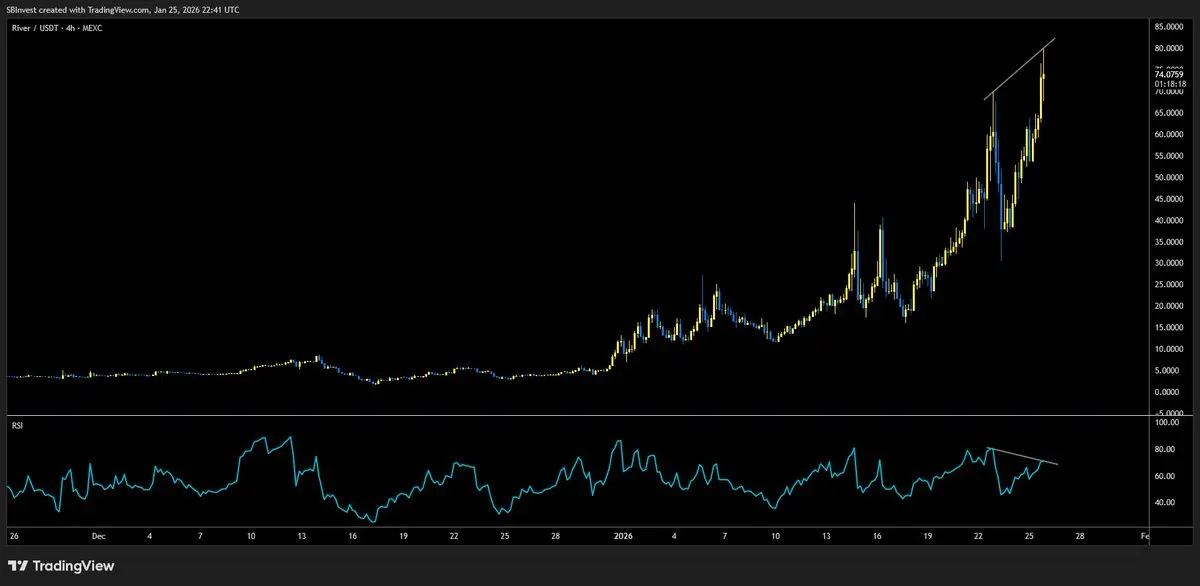Click the 60.0000 price axis label

[1169, 134]
